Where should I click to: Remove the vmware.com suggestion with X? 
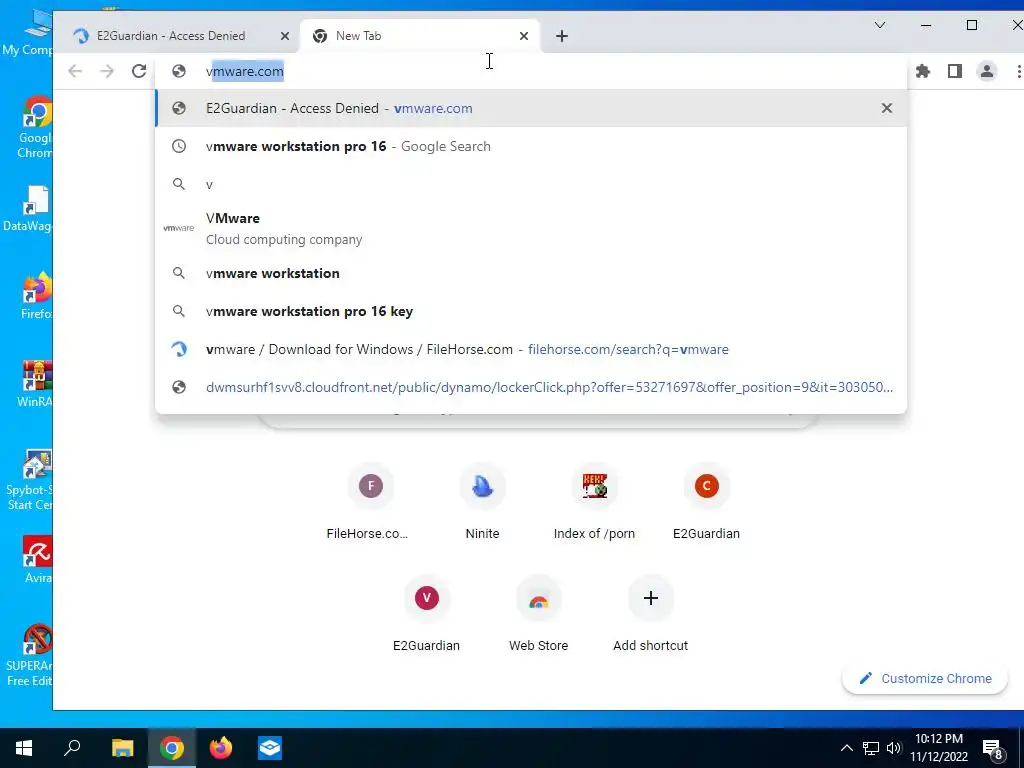pyautogui.click(x=886, y=108)
